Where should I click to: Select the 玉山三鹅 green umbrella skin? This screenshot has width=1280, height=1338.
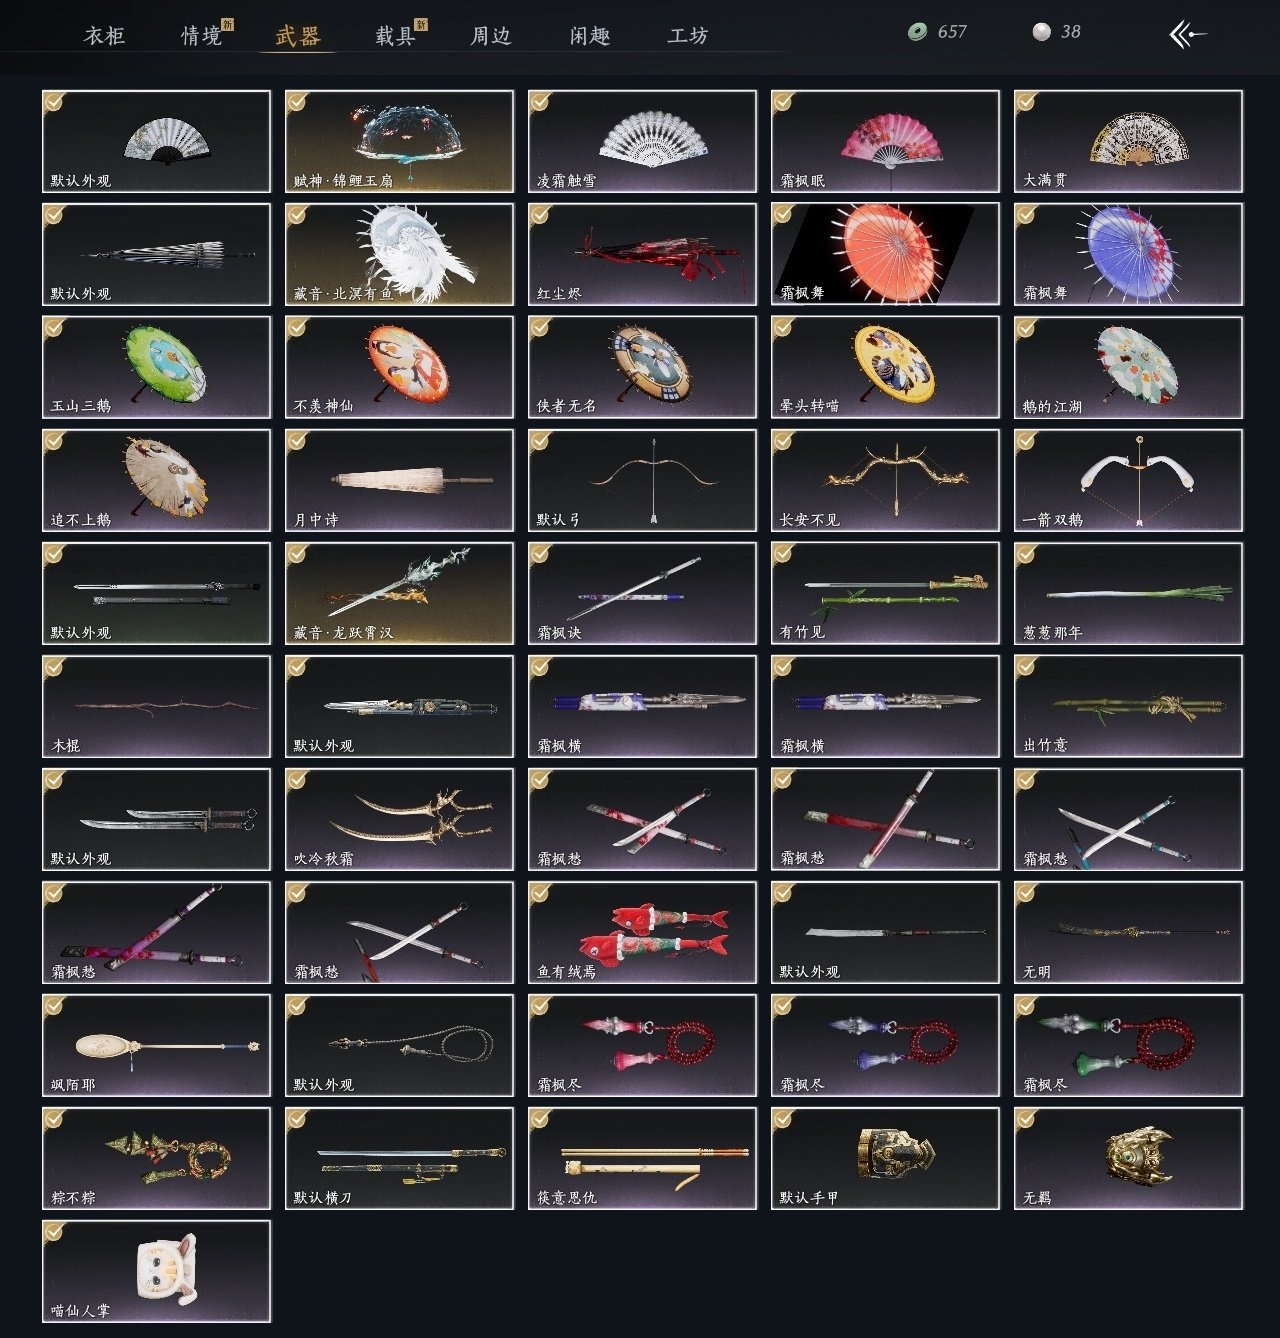pyautogui.click(x=156, y=367)
